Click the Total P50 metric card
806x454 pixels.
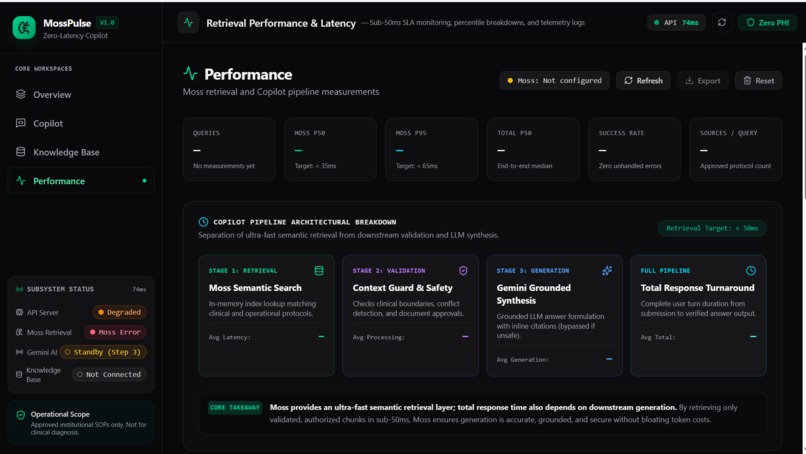(533, 149)
